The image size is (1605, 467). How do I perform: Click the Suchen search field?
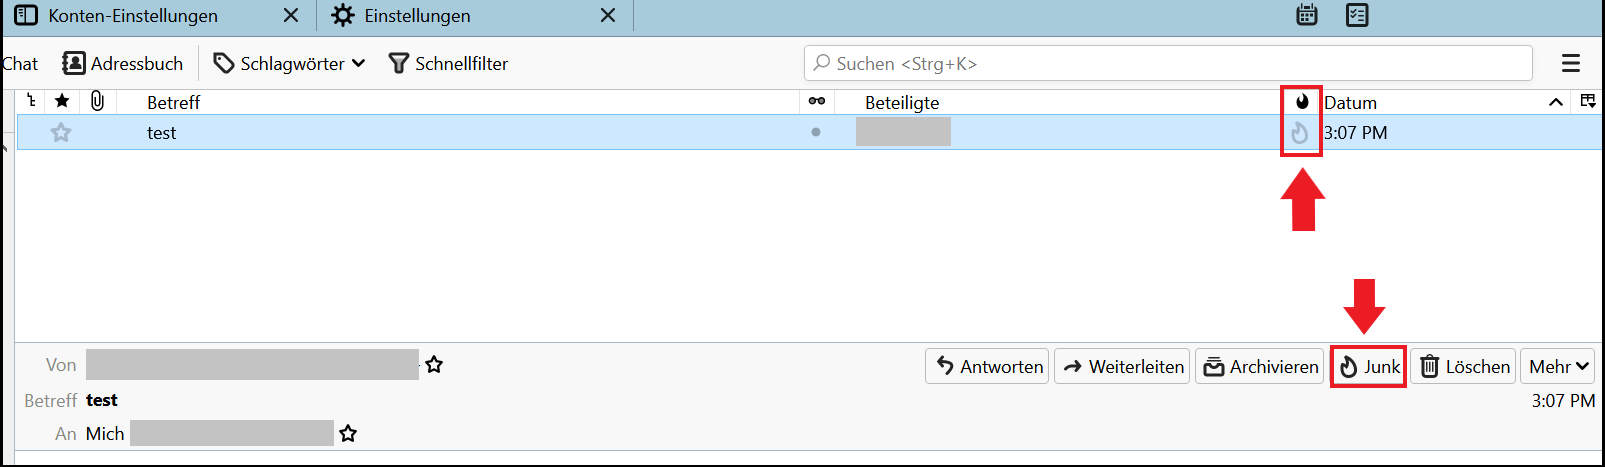tap(1168, 63)
